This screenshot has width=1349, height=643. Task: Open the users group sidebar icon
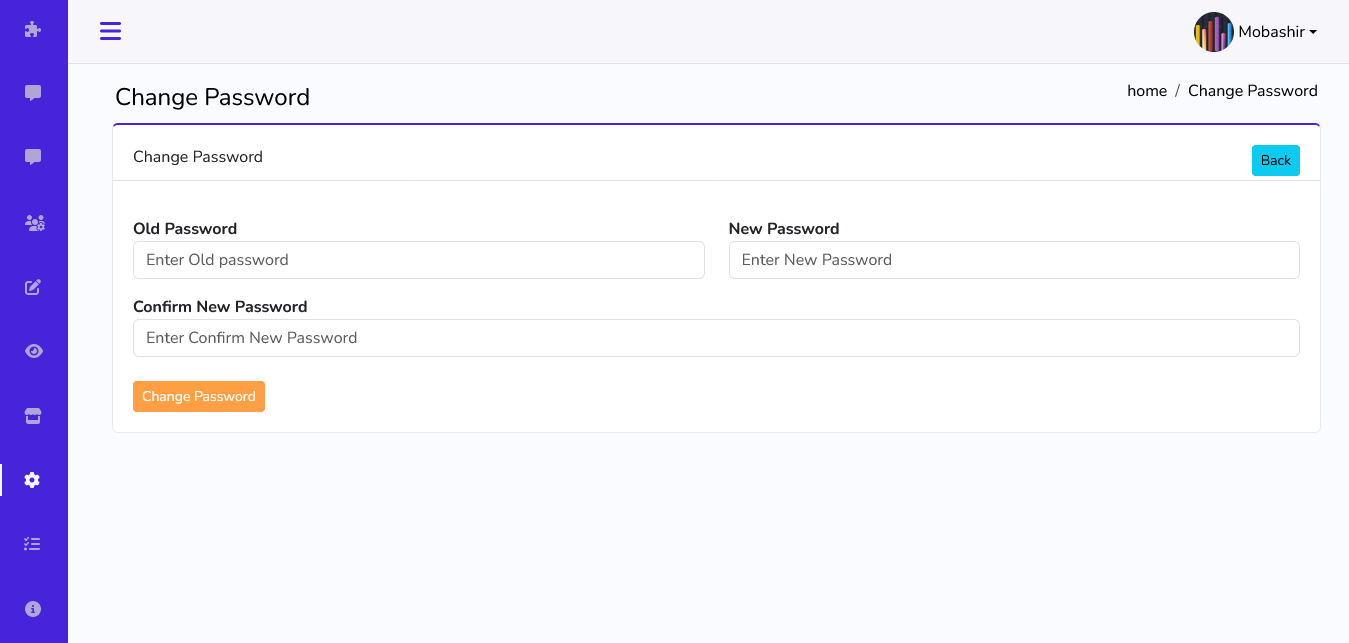34,222
